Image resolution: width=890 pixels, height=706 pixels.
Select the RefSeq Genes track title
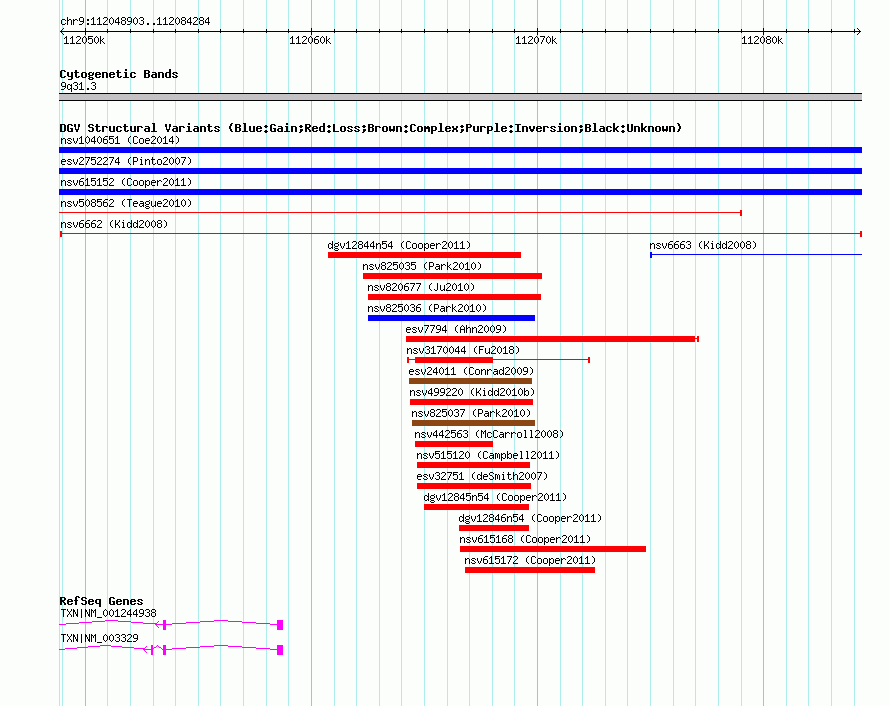(x=102, y=601)
